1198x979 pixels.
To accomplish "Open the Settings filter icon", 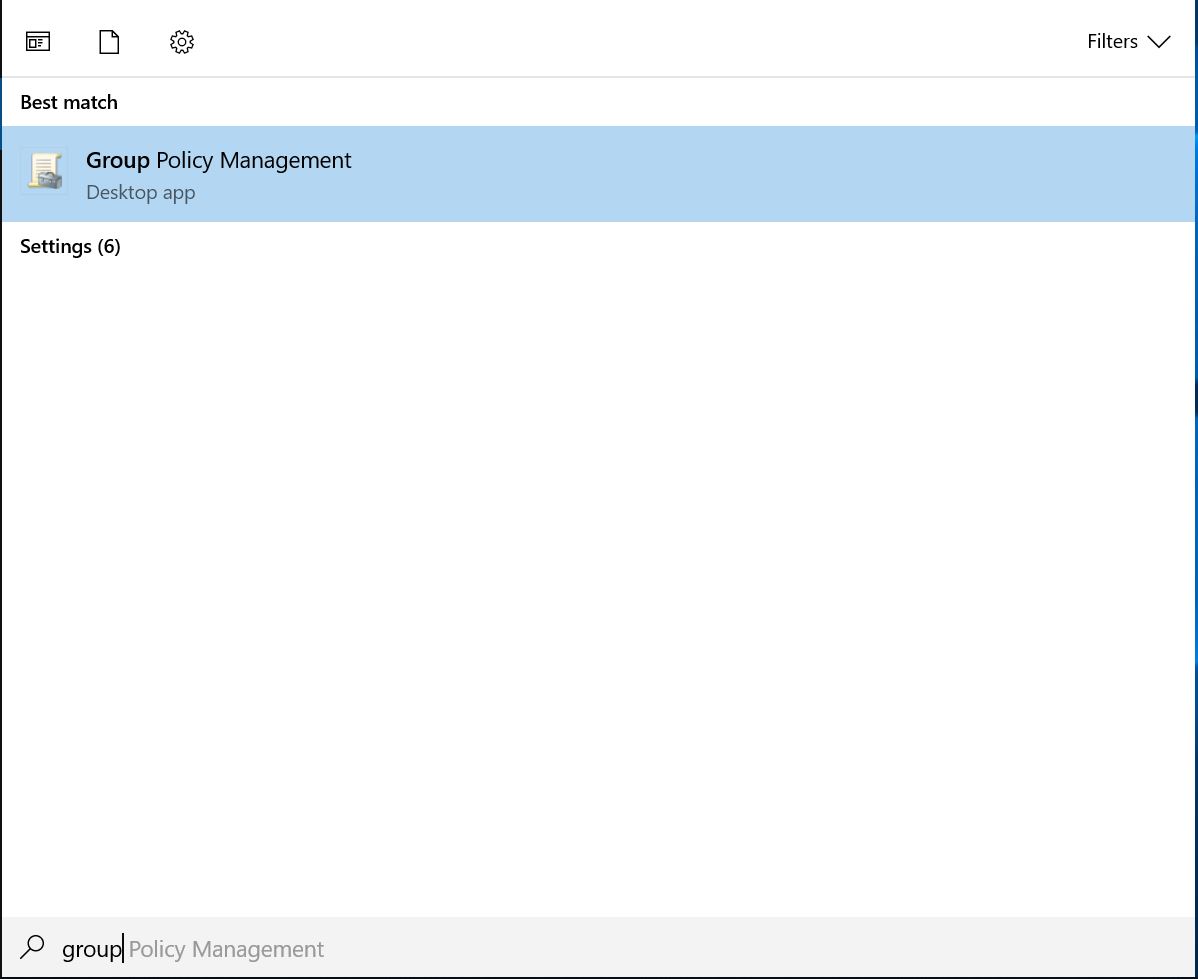I will [x=181, y=41].
